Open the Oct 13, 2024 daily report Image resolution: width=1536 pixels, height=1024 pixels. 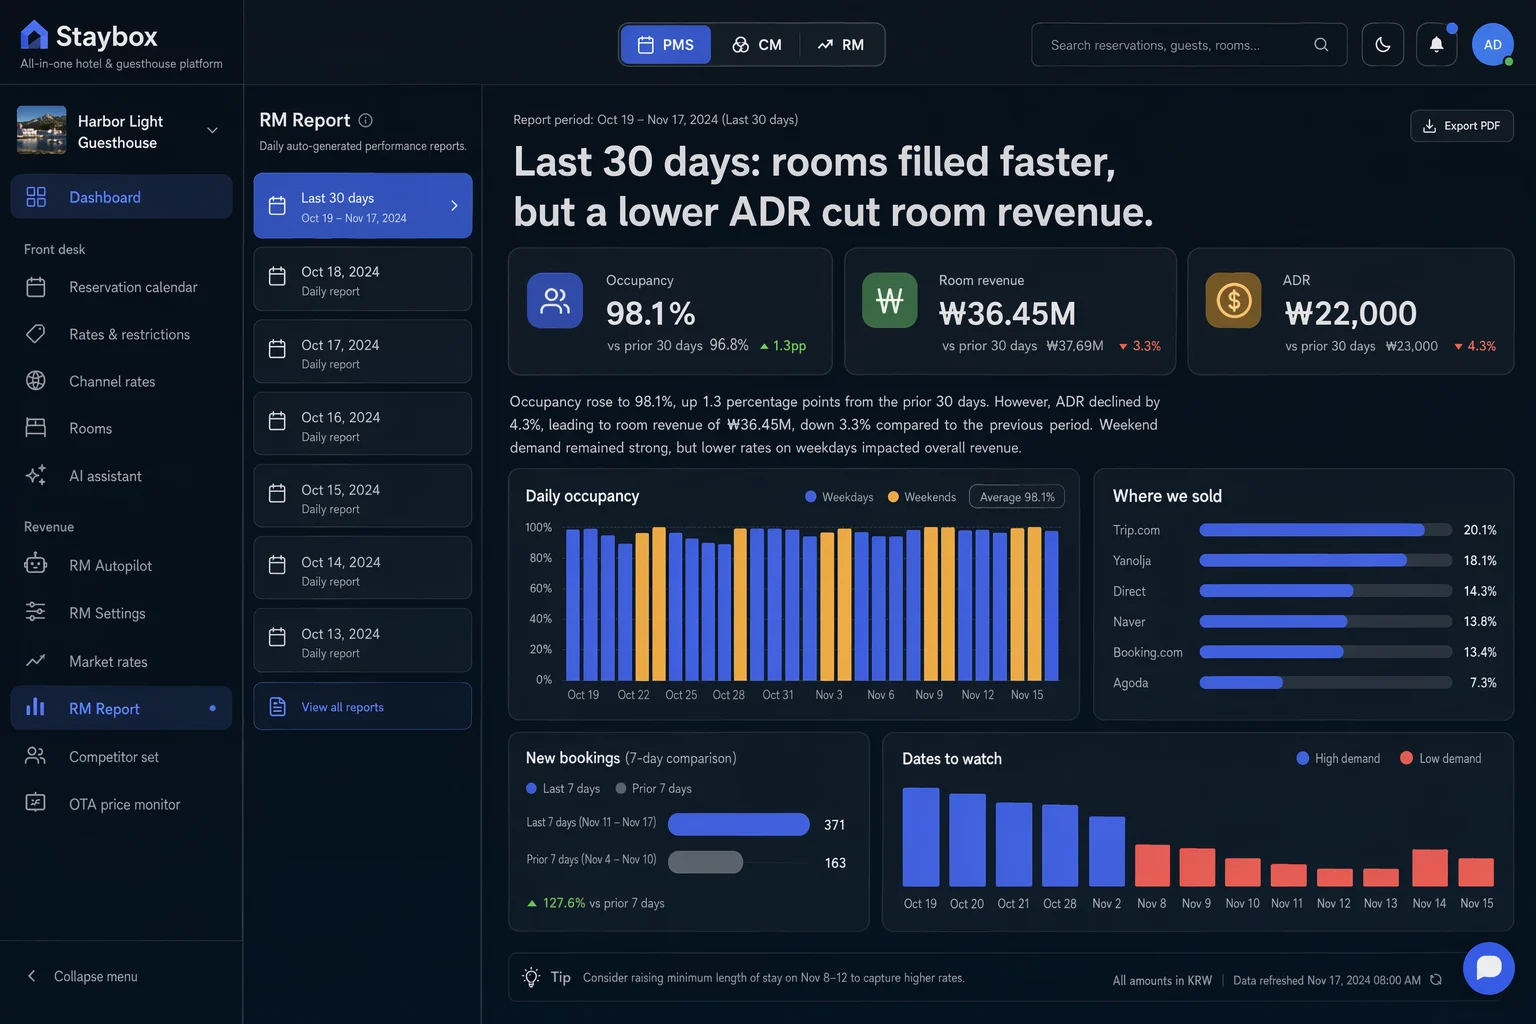pyautogui.click(x=362, y=641)
